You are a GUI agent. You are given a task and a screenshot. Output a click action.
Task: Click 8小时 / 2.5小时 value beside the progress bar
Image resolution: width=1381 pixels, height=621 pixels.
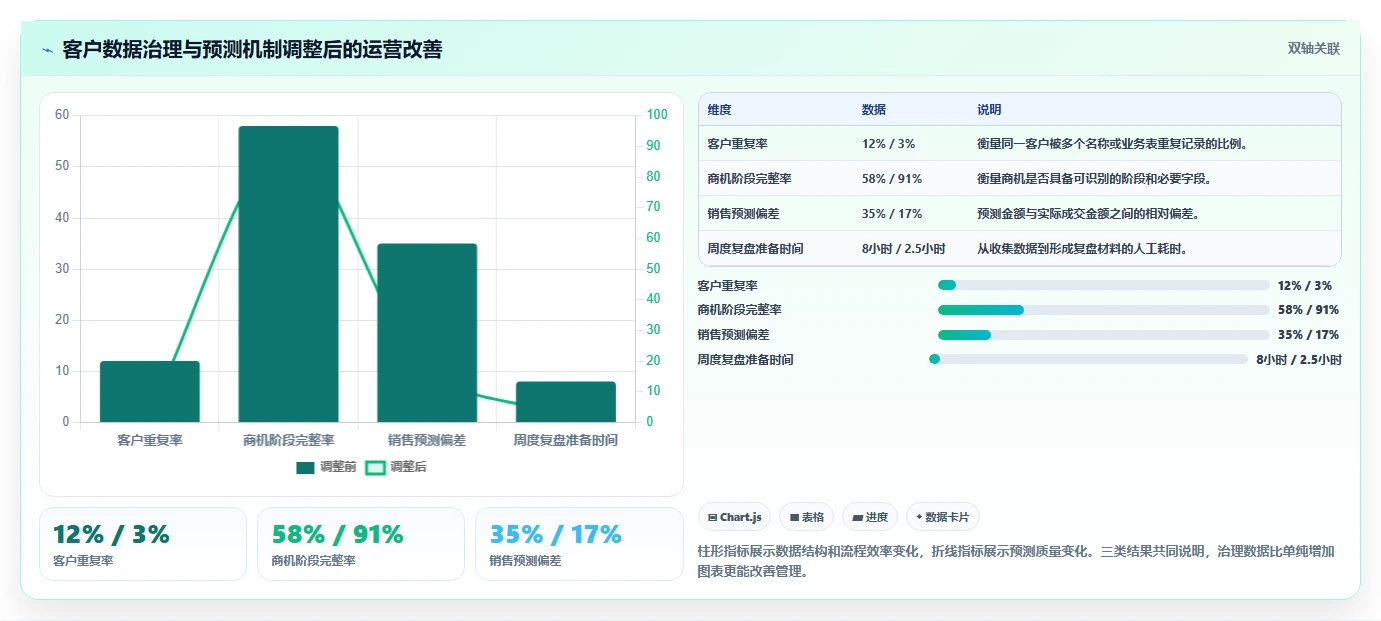coord(1299,360)
